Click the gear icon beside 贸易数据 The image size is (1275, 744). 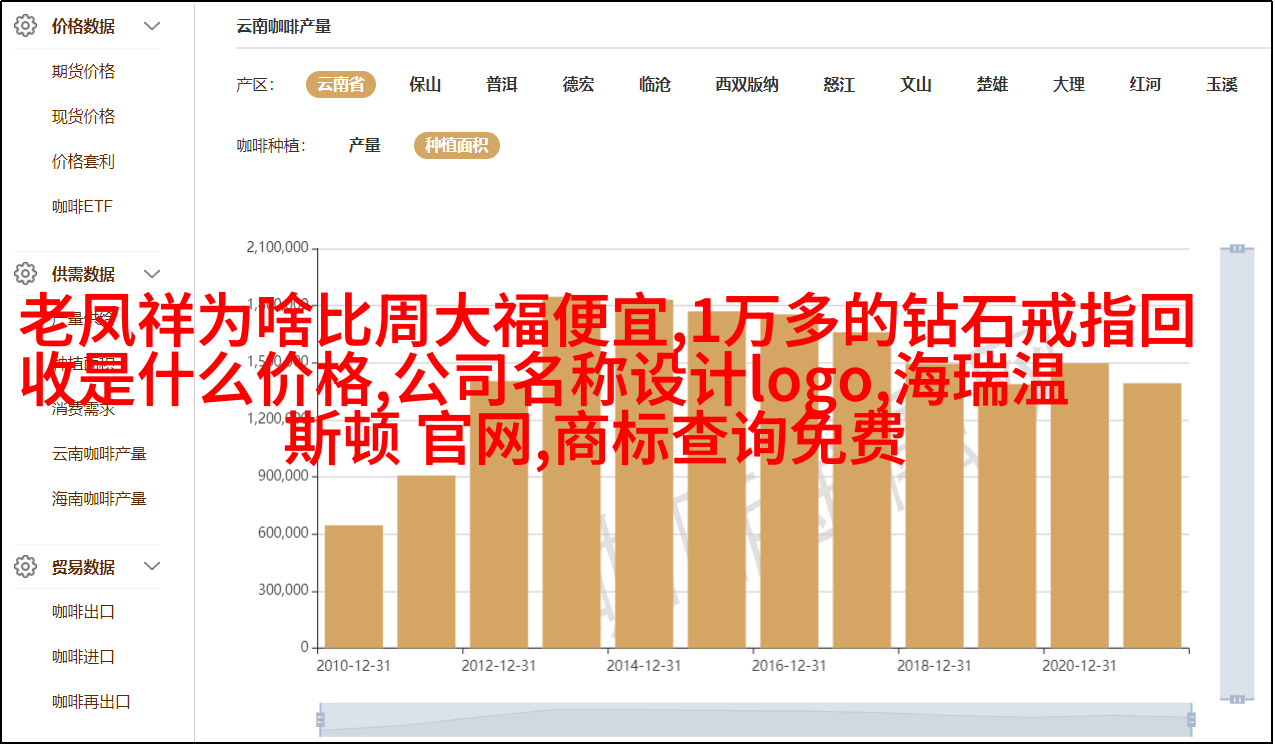(25, 567)
